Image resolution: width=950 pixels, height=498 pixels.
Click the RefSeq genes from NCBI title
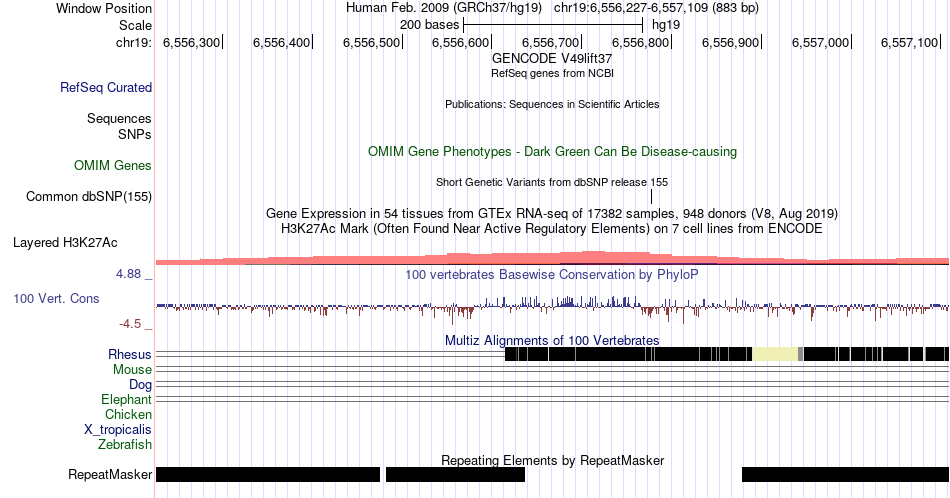pyautogui.click(x=552, y=73)
